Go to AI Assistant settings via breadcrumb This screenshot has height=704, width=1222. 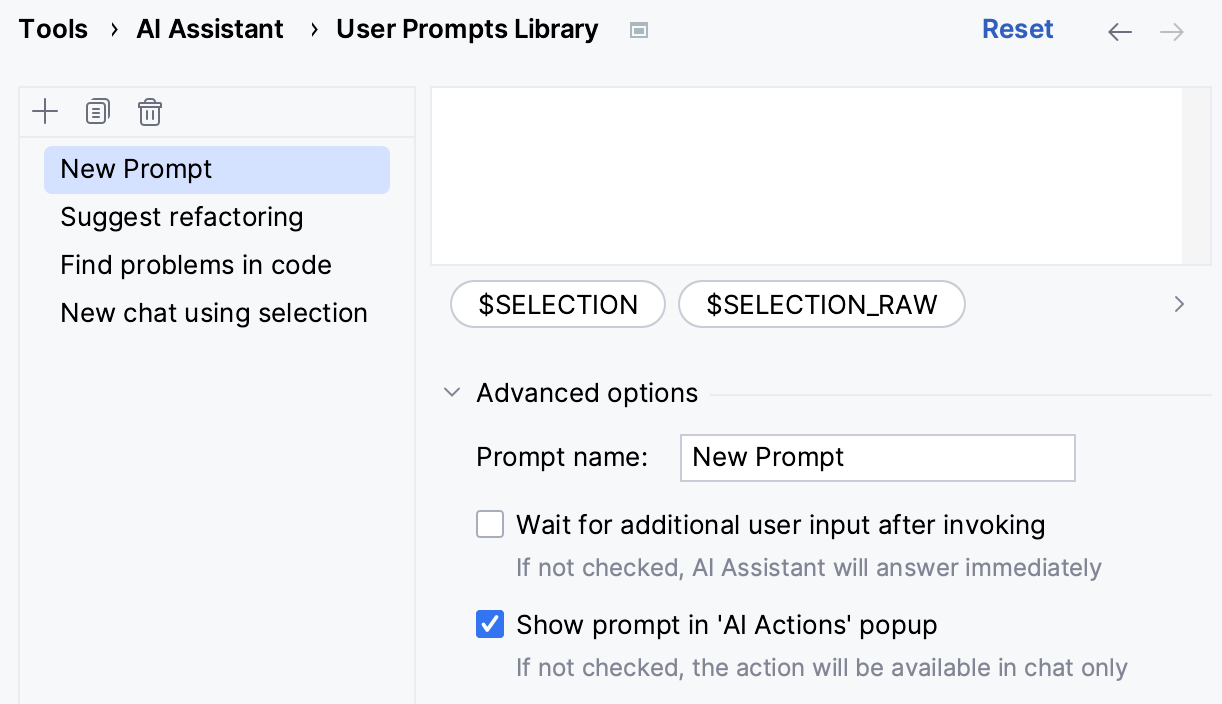210,29
